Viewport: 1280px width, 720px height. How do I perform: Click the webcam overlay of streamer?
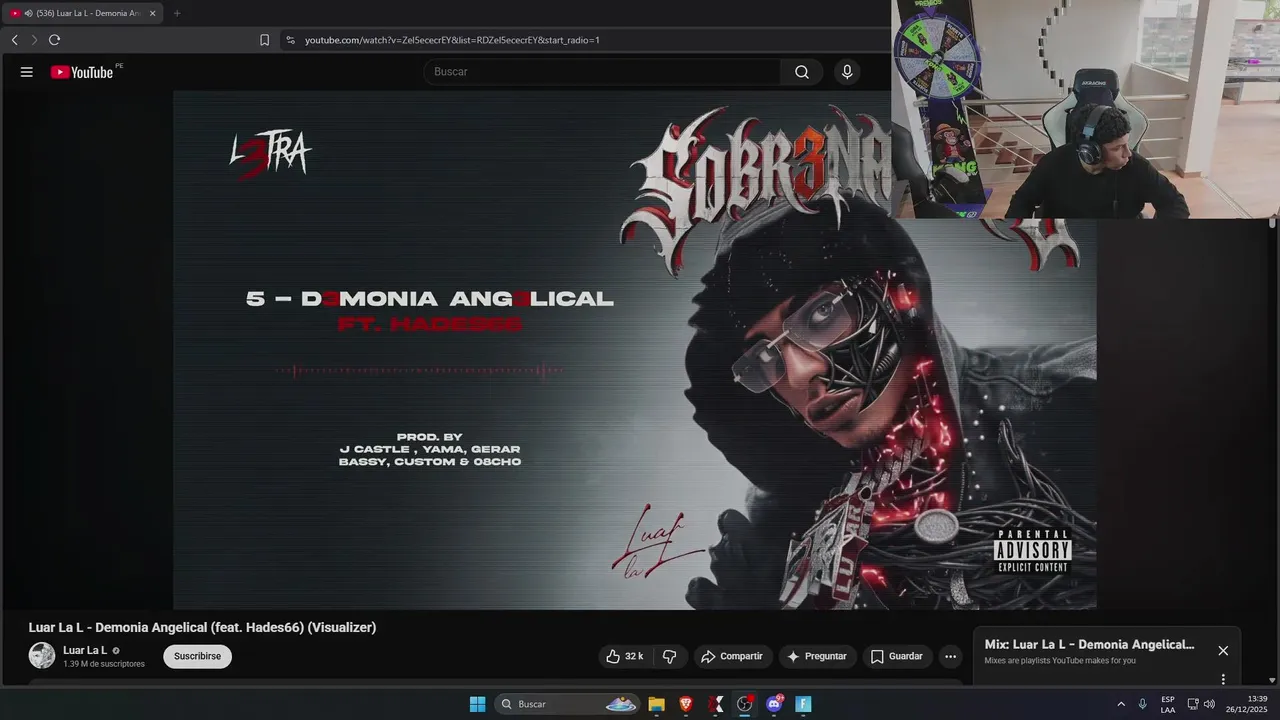point(1085,109)
